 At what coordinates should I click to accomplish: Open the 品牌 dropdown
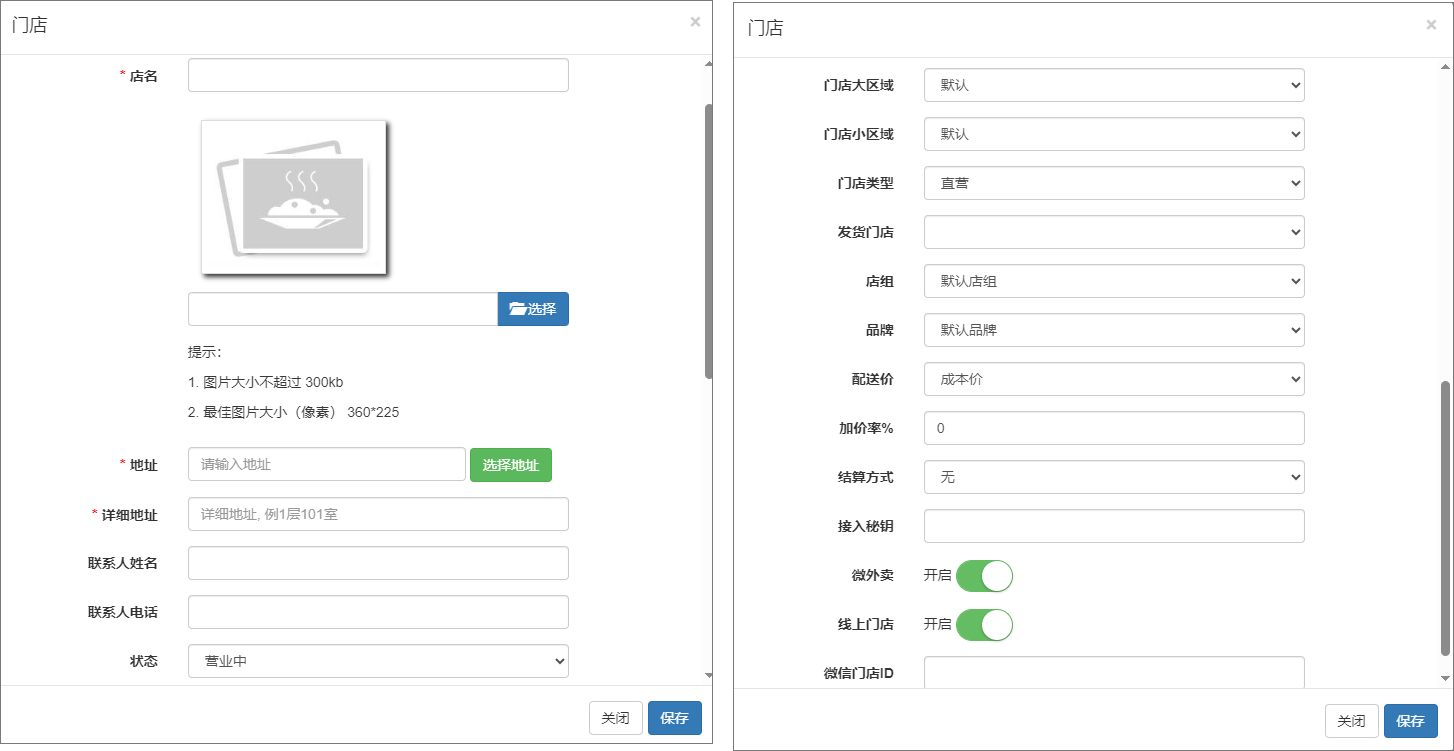[x=1114, y=330]
